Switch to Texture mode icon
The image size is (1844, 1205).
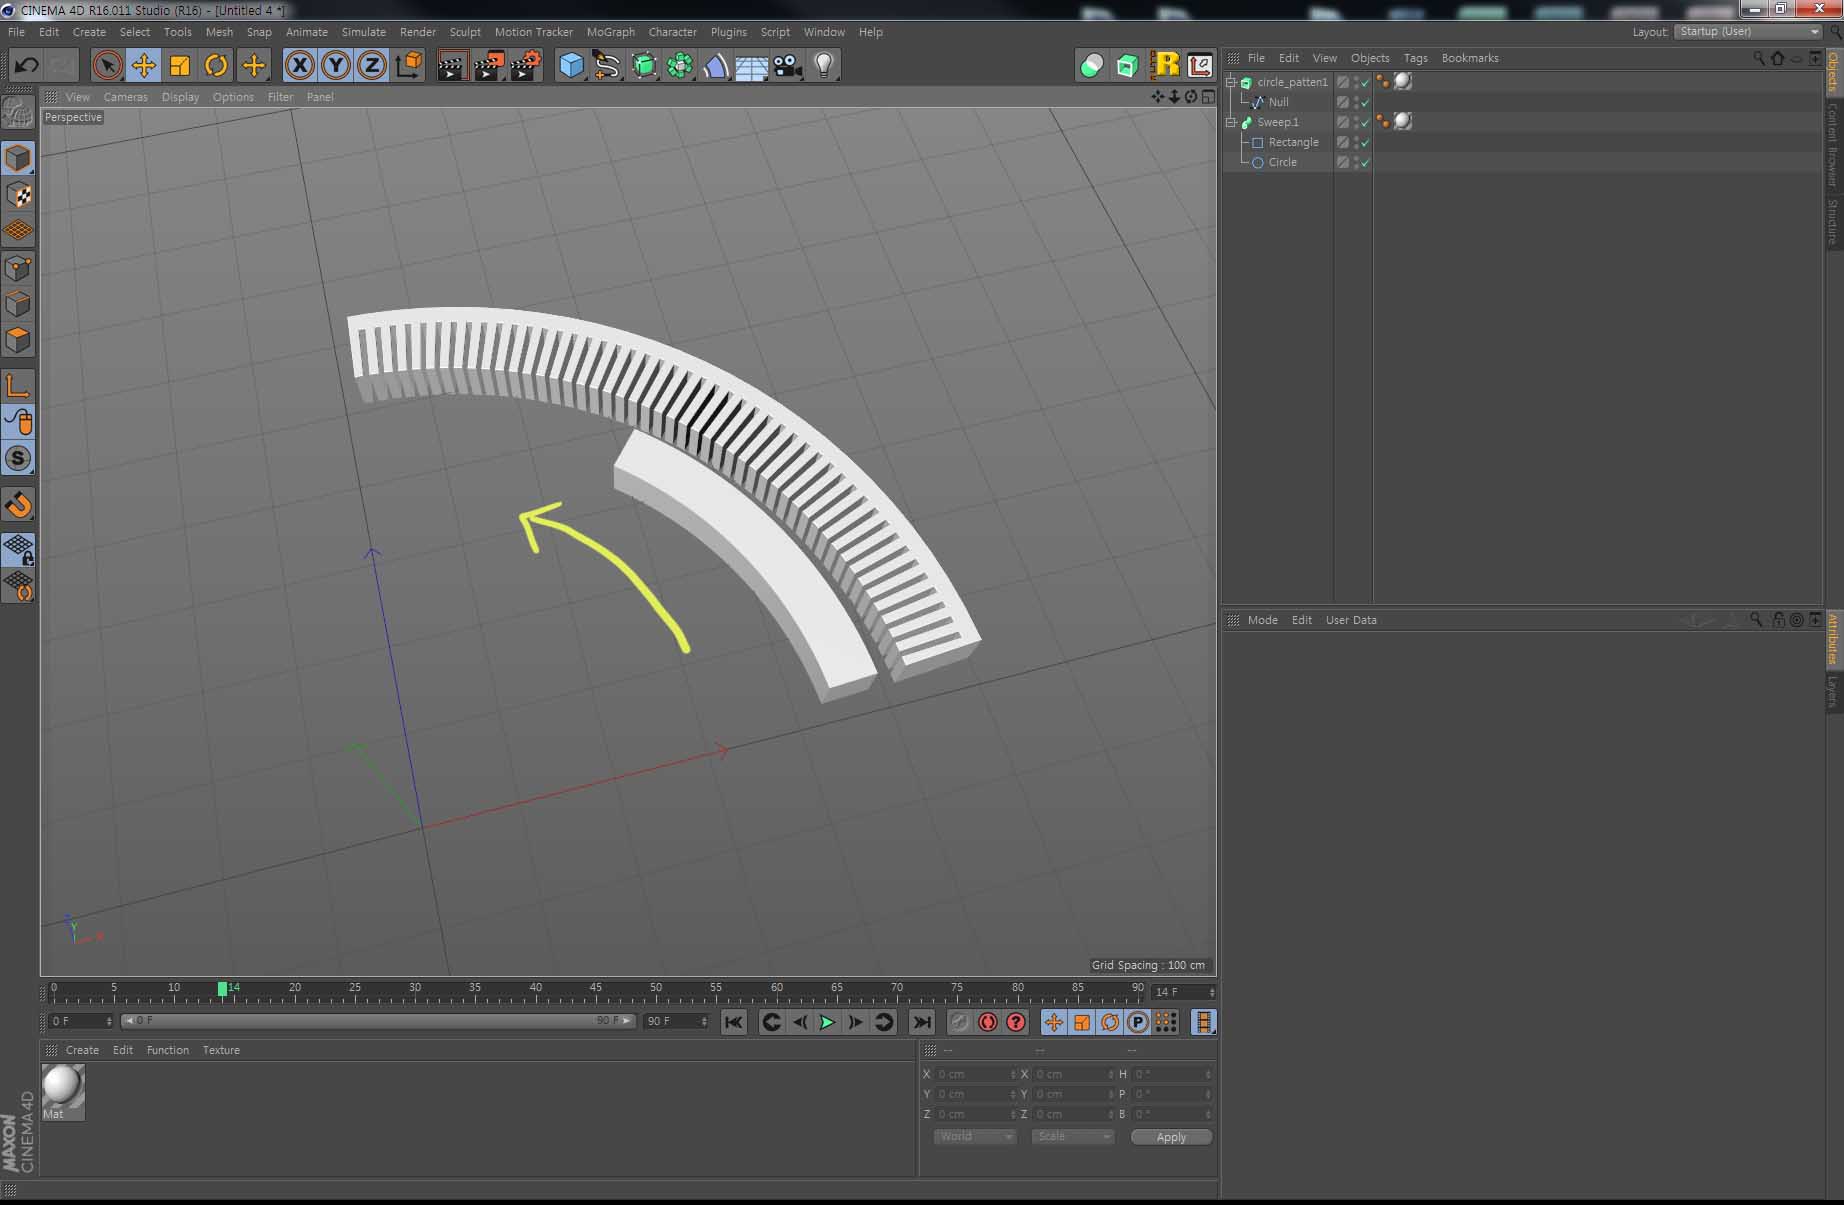coord(18,194)
